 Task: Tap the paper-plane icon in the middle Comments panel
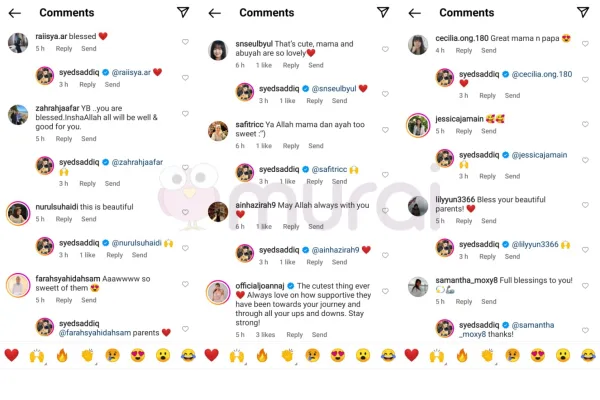click(x=383, y=12)
